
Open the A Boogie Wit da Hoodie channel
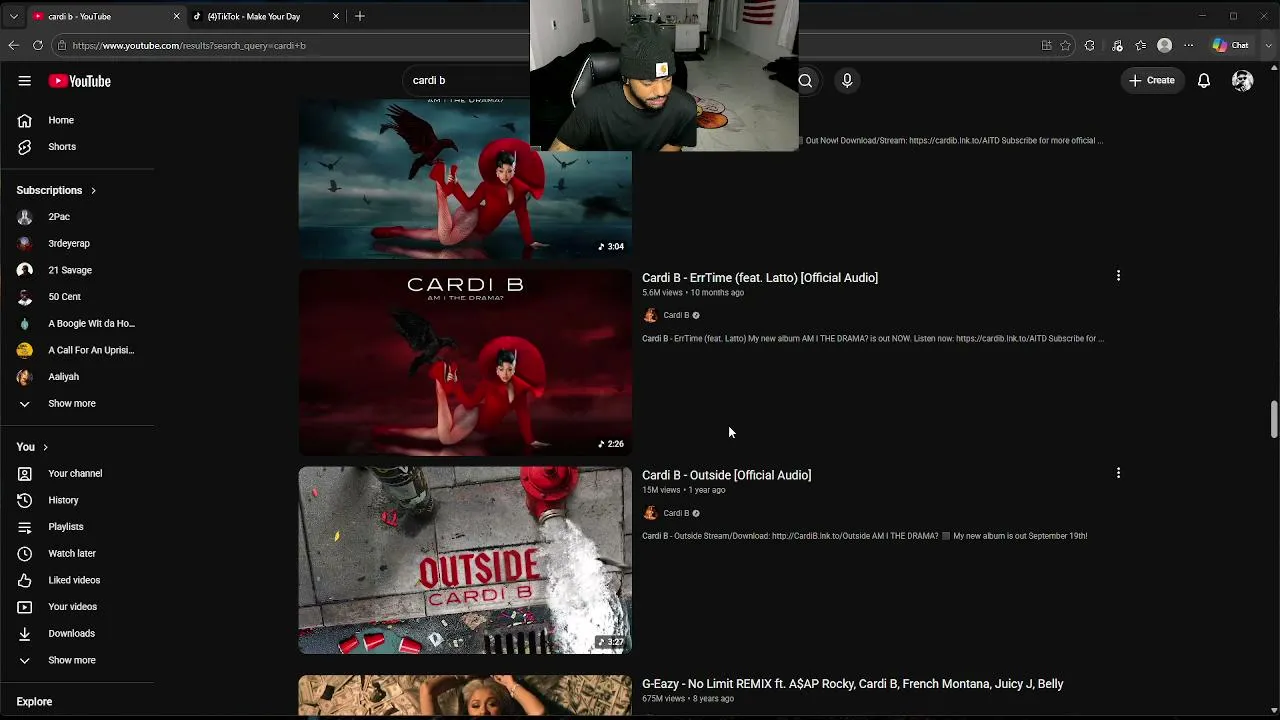point(77,324)
